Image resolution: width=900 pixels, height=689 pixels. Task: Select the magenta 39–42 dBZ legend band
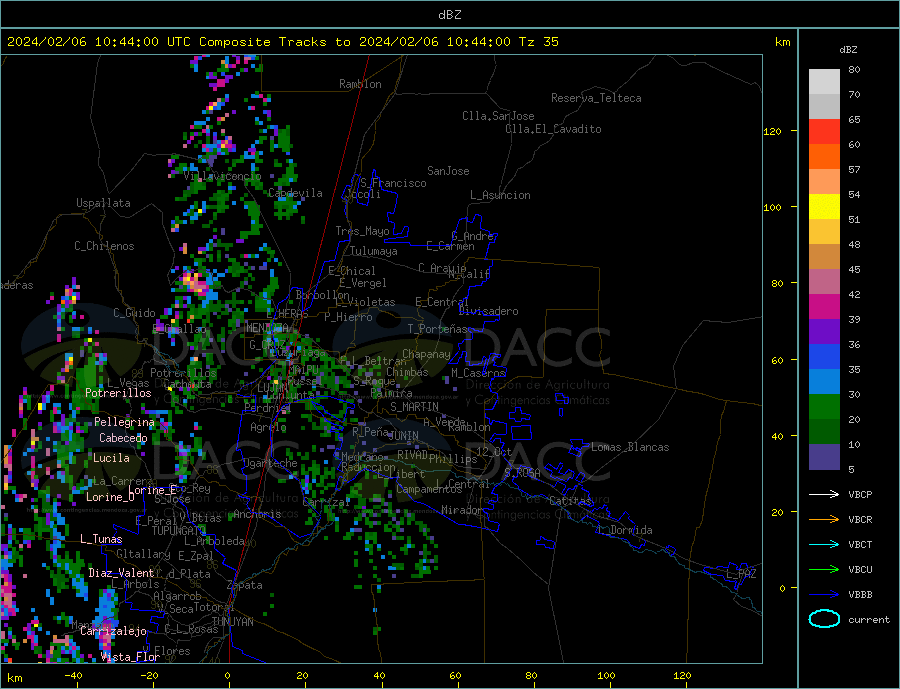click(824, 307)
